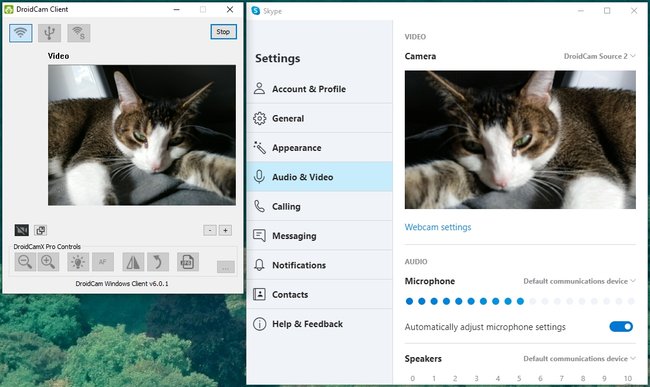Screen dimensions: 650x387
Task: Select Audio & Video settings
Action: tap(320, 177)
